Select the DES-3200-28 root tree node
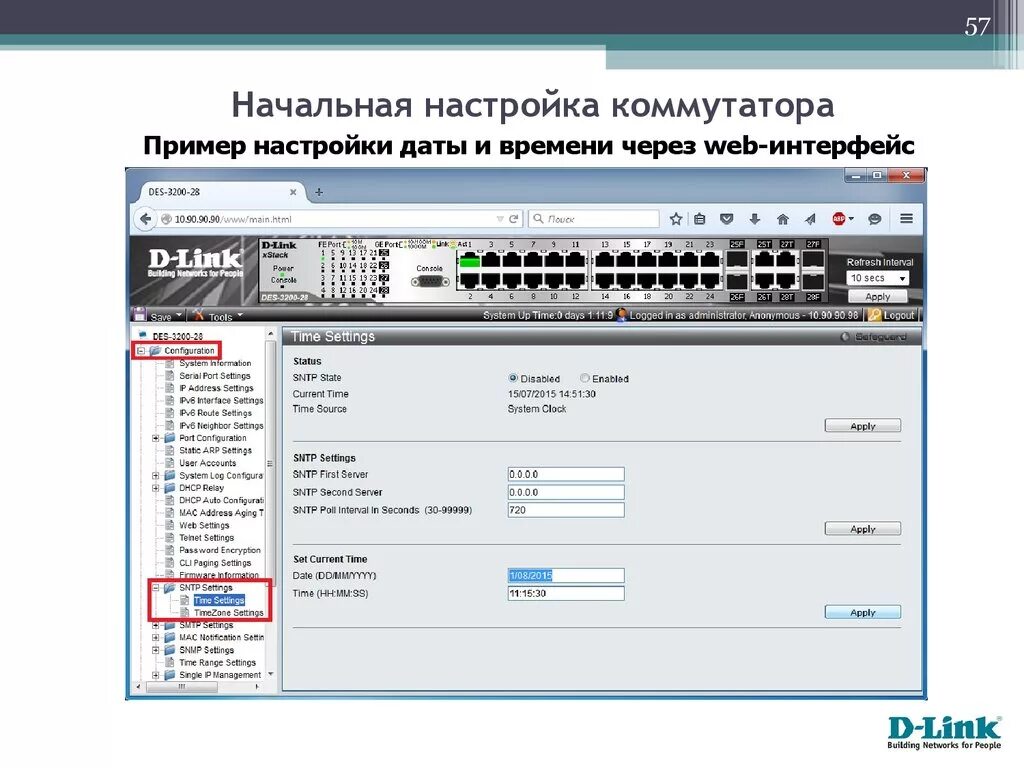 click(x=177, y=336)
